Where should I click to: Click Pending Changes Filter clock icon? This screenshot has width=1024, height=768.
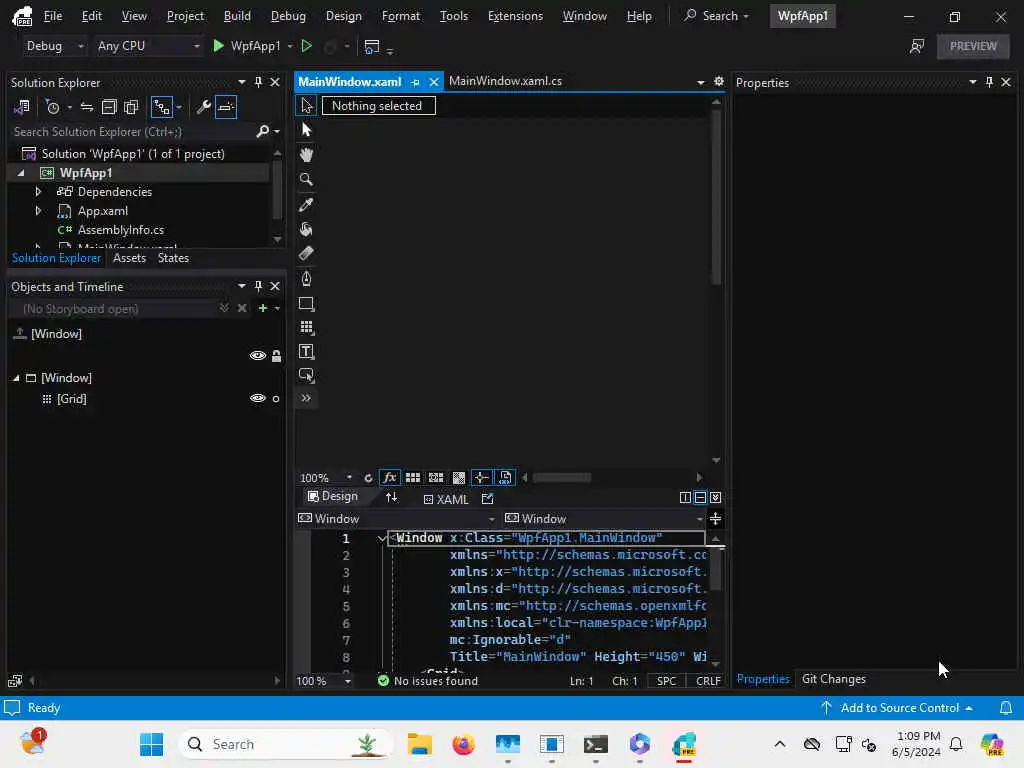click(53, 107)
